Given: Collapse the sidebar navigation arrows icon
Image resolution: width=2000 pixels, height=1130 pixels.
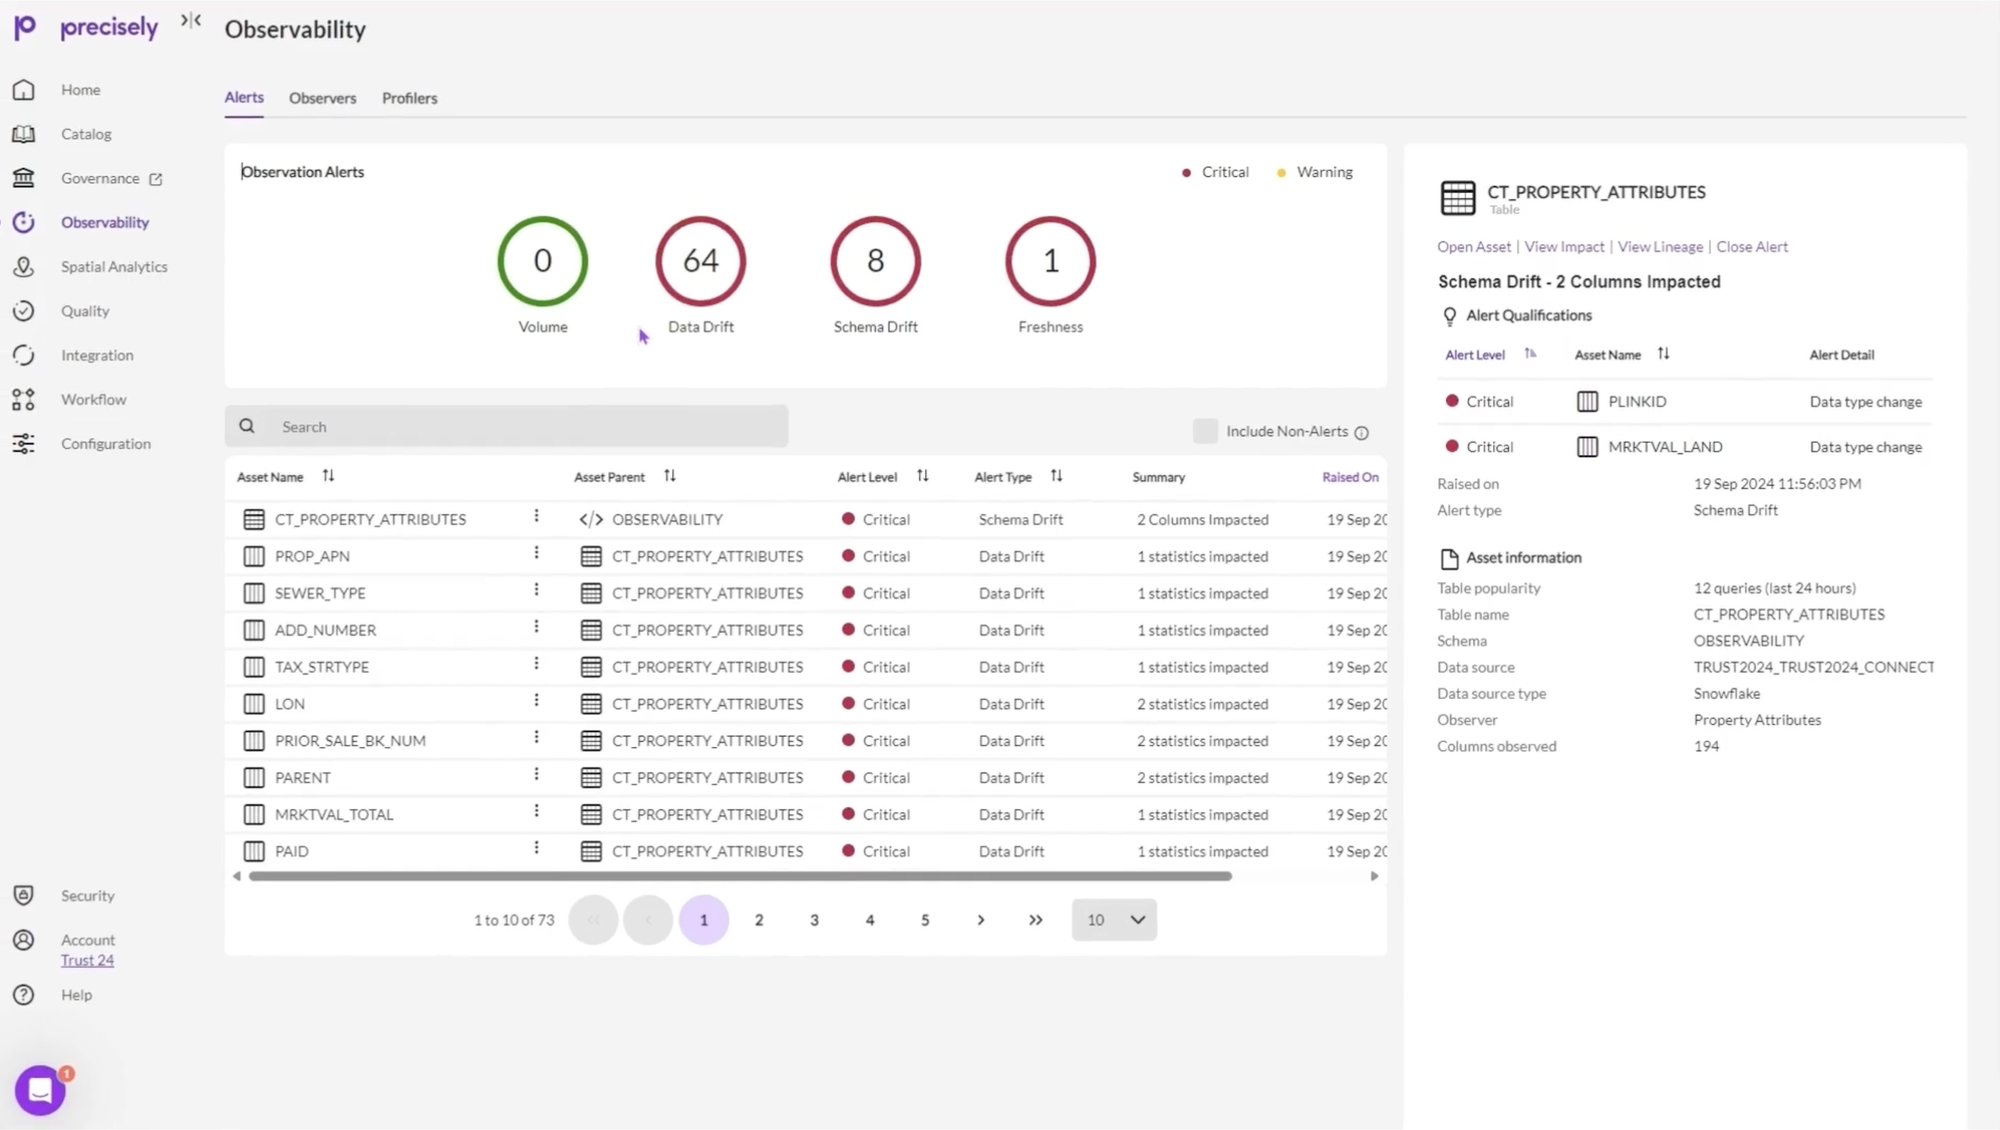Looking at the screenshot, I should [x=191, y=20].
